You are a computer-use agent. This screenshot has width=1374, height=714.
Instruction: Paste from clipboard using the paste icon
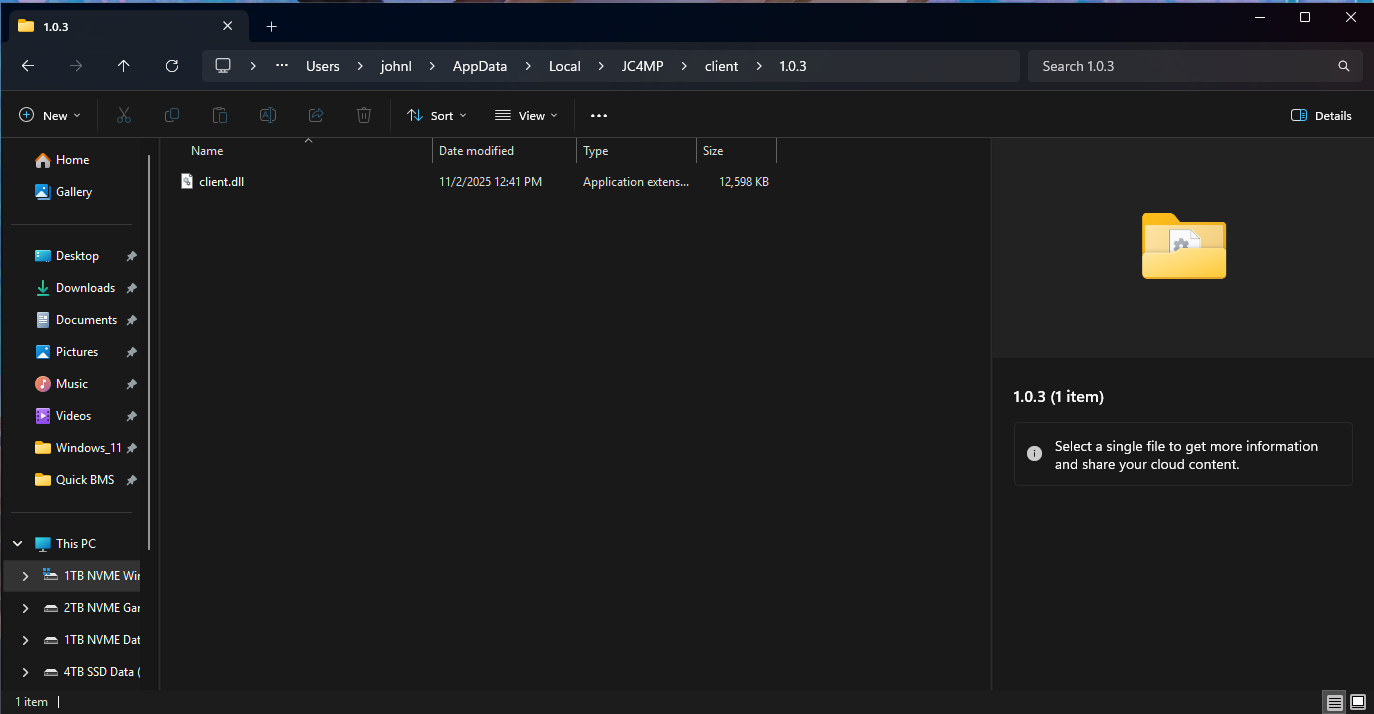coord(219,115)
